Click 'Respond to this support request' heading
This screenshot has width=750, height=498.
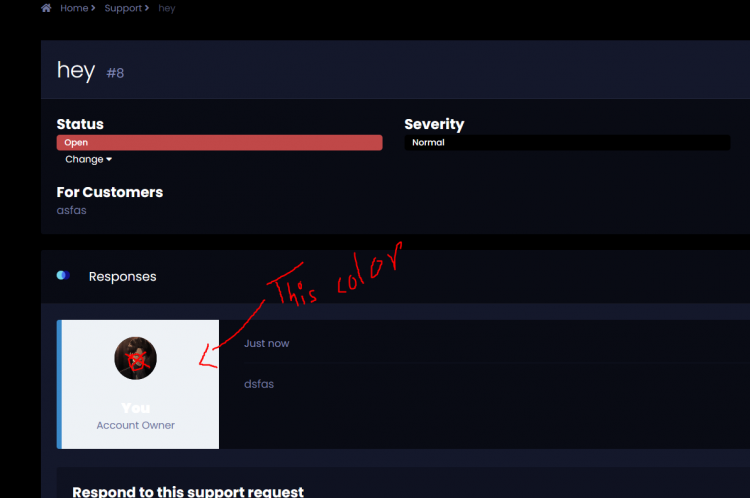point(188,492)
